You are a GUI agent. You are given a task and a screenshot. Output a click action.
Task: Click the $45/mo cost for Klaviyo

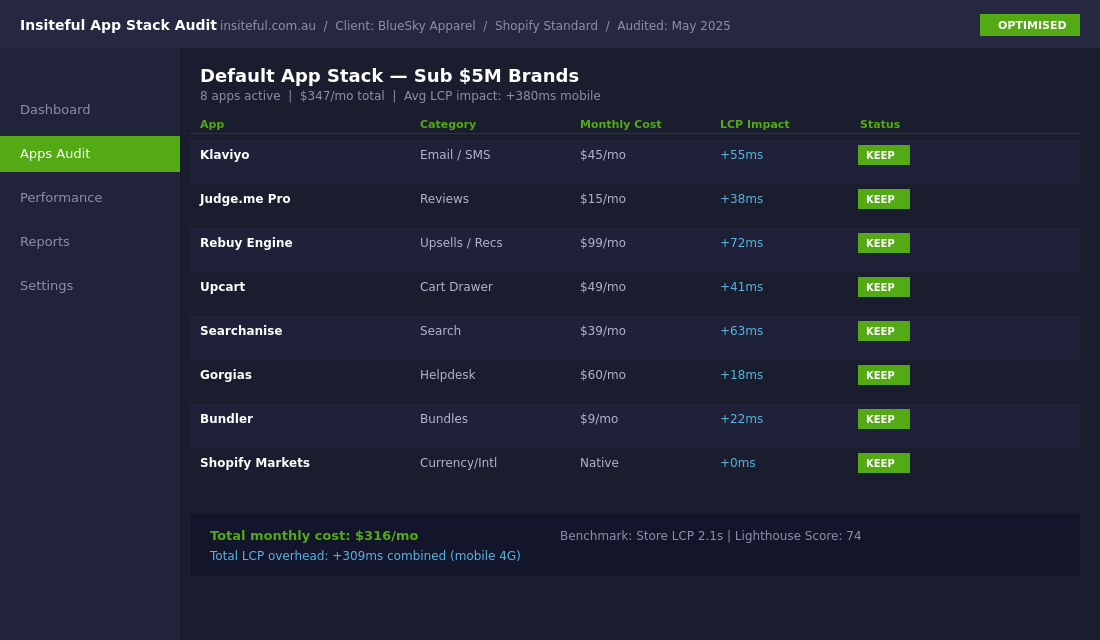point(603,155)
